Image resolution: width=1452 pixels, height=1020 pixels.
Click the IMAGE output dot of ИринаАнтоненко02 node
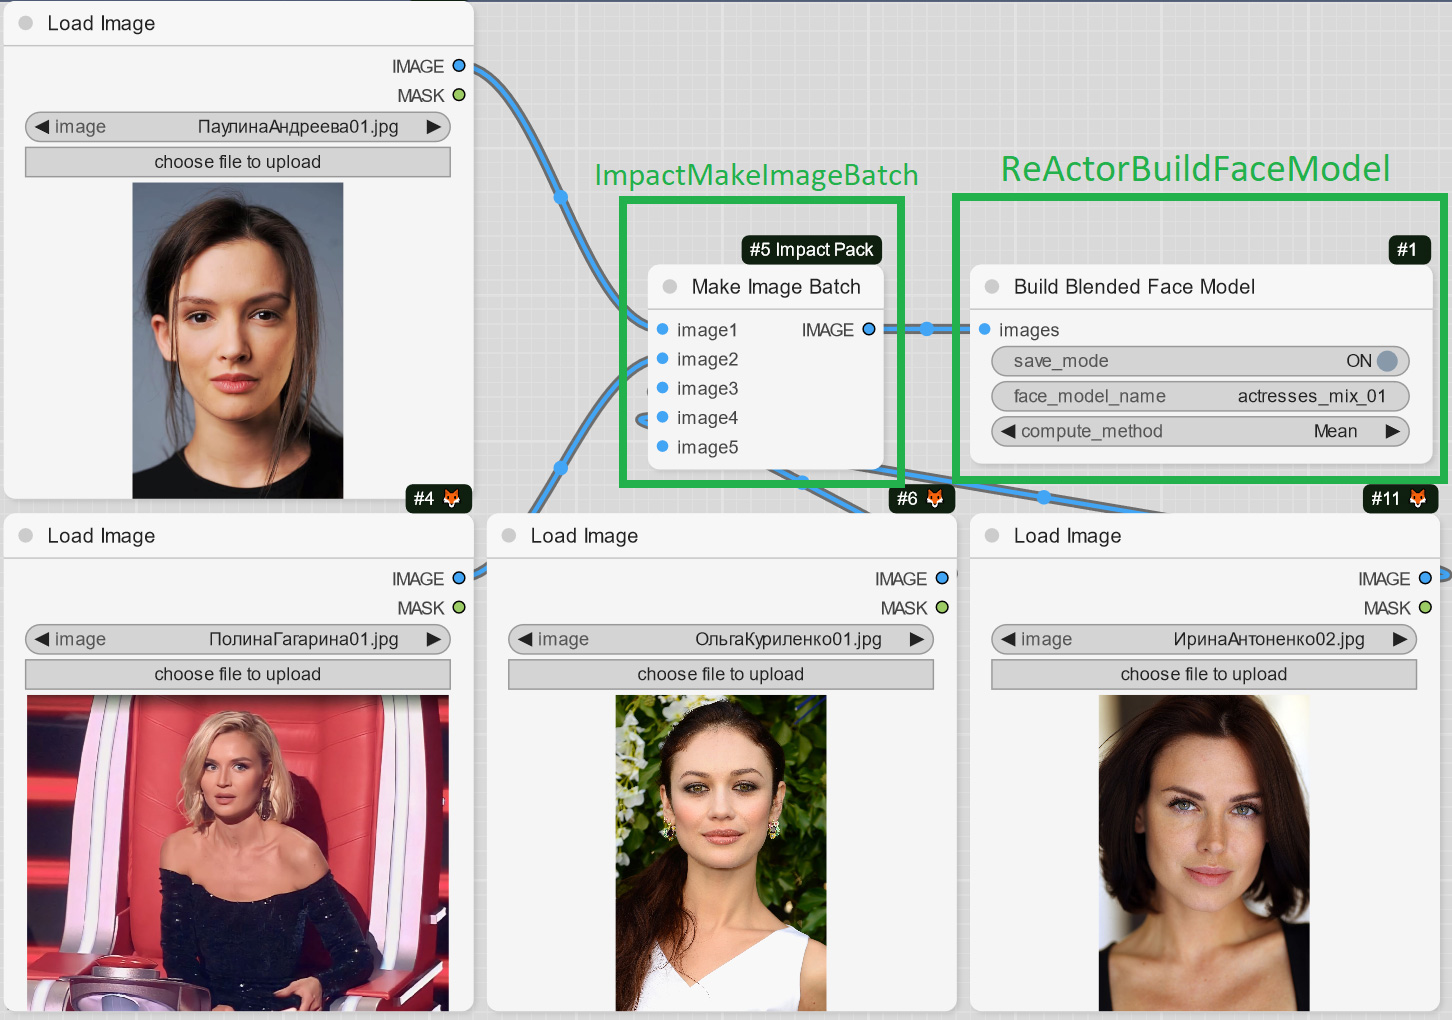tap(1425, 578)
